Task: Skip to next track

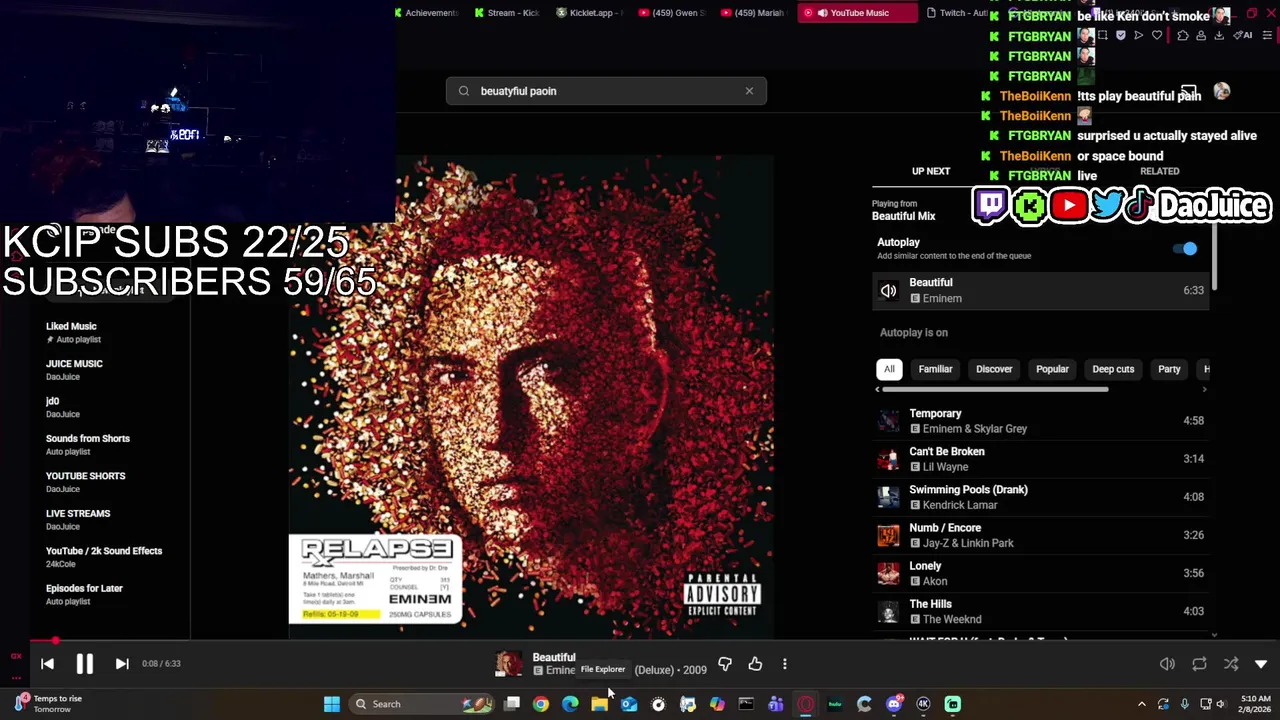Action: [122, 663]
